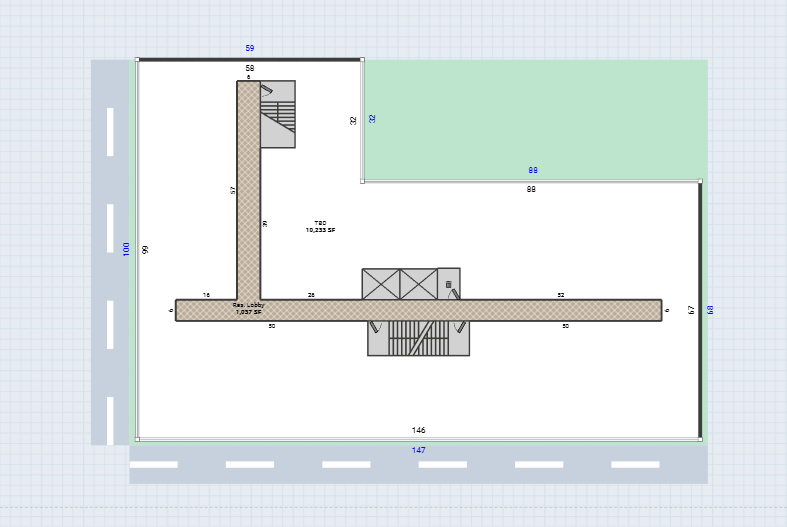Viewport: 787px width, 527px height.
Task: Click the blue 68 dimension on the right
Action: (711, 310)
